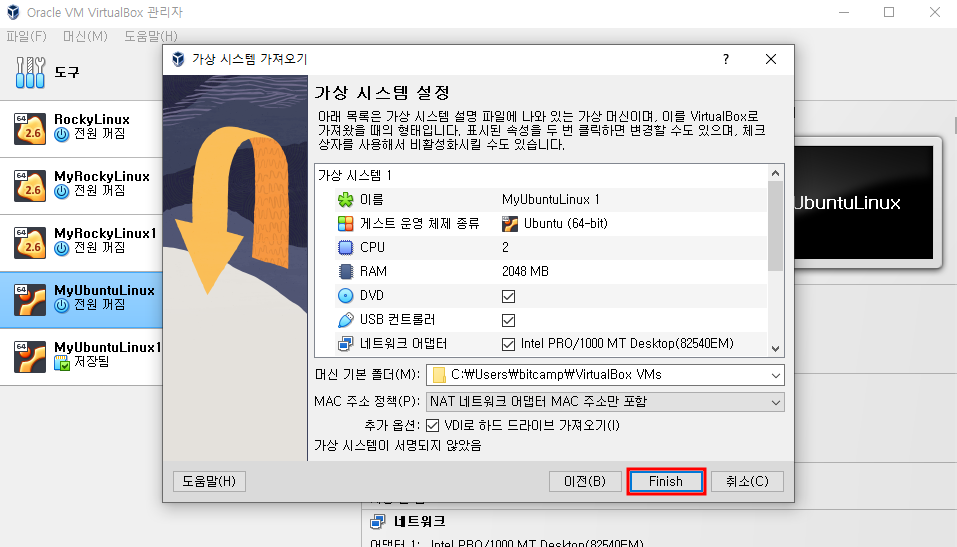Uncheck the network adapter checkbox
957x547 pixels.
pos(508,344)
